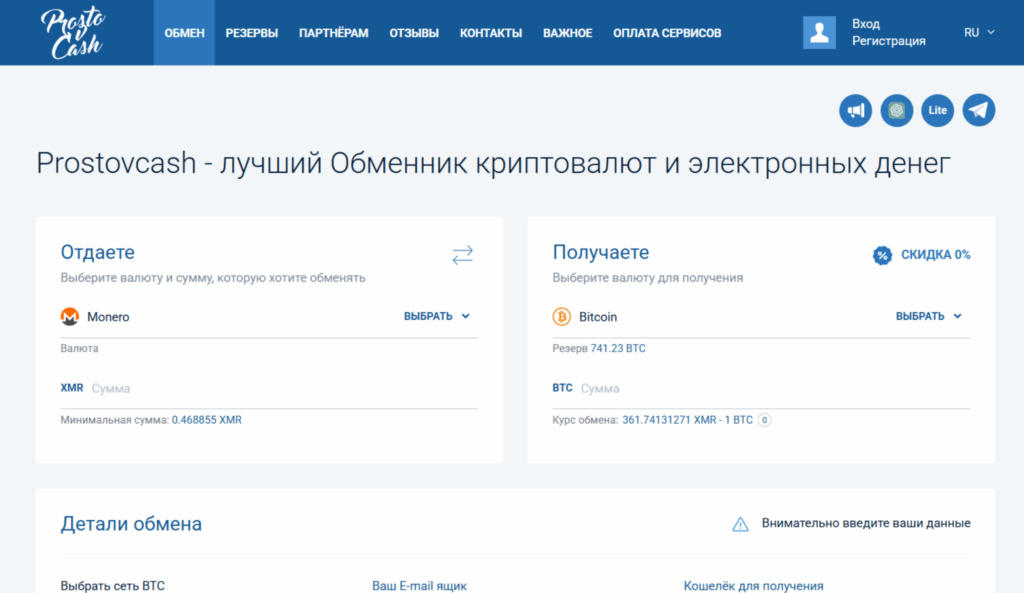This screenshot has width=1024, height=593.
Task: Click the Выбрать сеть BTC label
Action: pos(112,586)
